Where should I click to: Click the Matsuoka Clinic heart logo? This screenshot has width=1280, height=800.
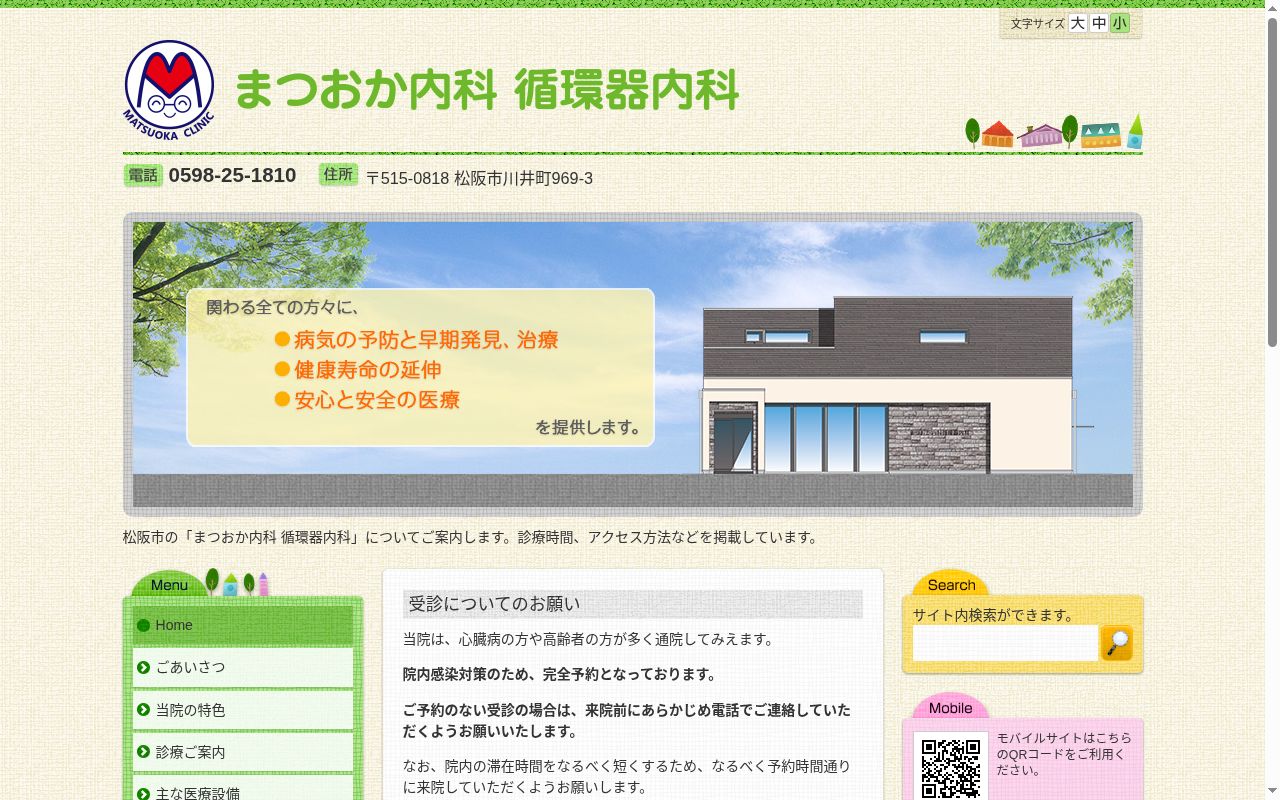pyautogui.click(x=169, y=90)
